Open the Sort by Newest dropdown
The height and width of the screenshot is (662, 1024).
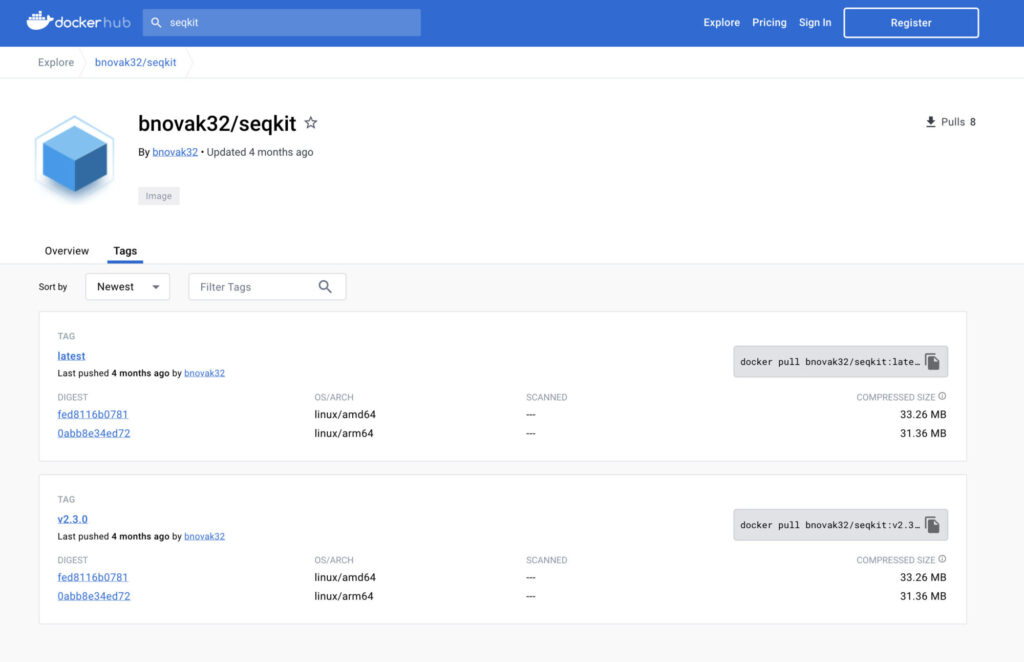tap(127, 287)
